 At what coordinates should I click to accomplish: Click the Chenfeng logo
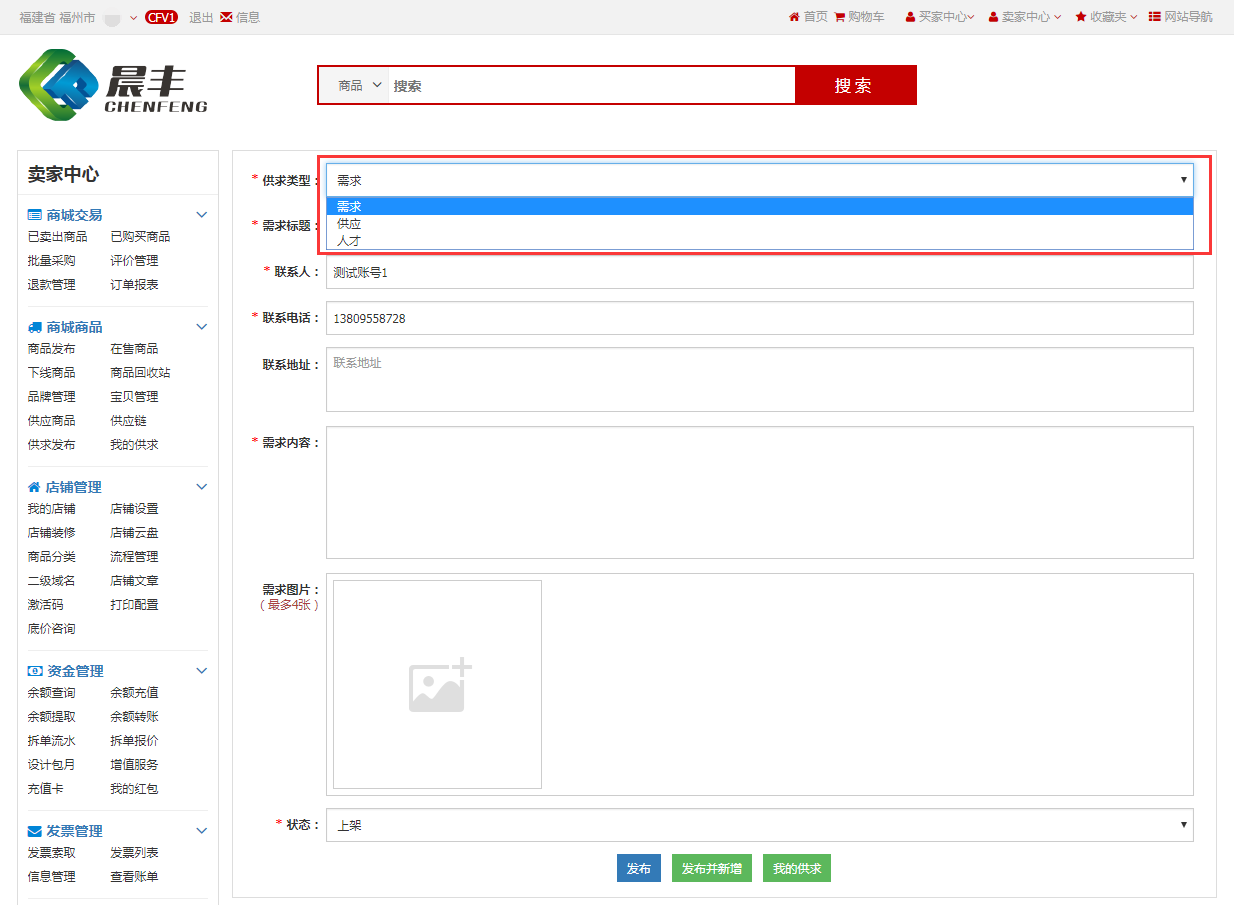pyautogui.click(x=112, y=86)
